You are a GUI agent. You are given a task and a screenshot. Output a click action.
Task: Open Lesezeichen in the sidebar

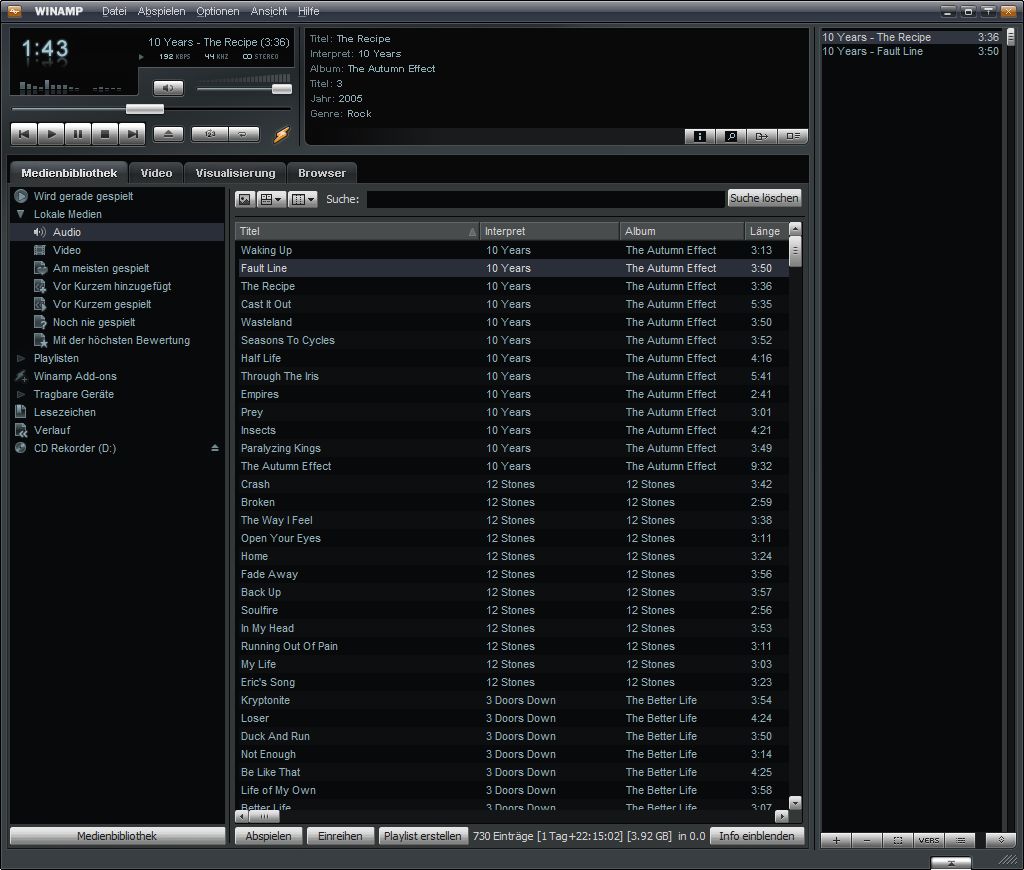(65, 412)
